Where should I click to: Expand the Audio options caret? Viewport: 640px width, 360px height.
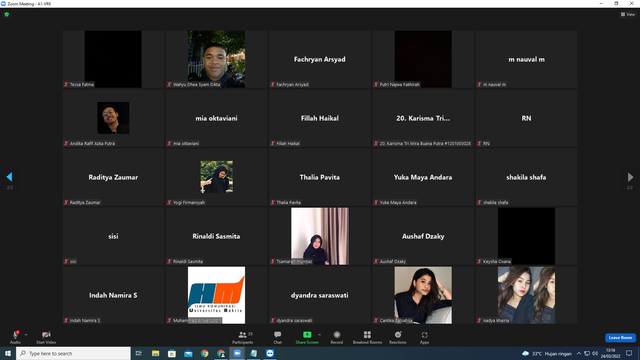point(26,335)
